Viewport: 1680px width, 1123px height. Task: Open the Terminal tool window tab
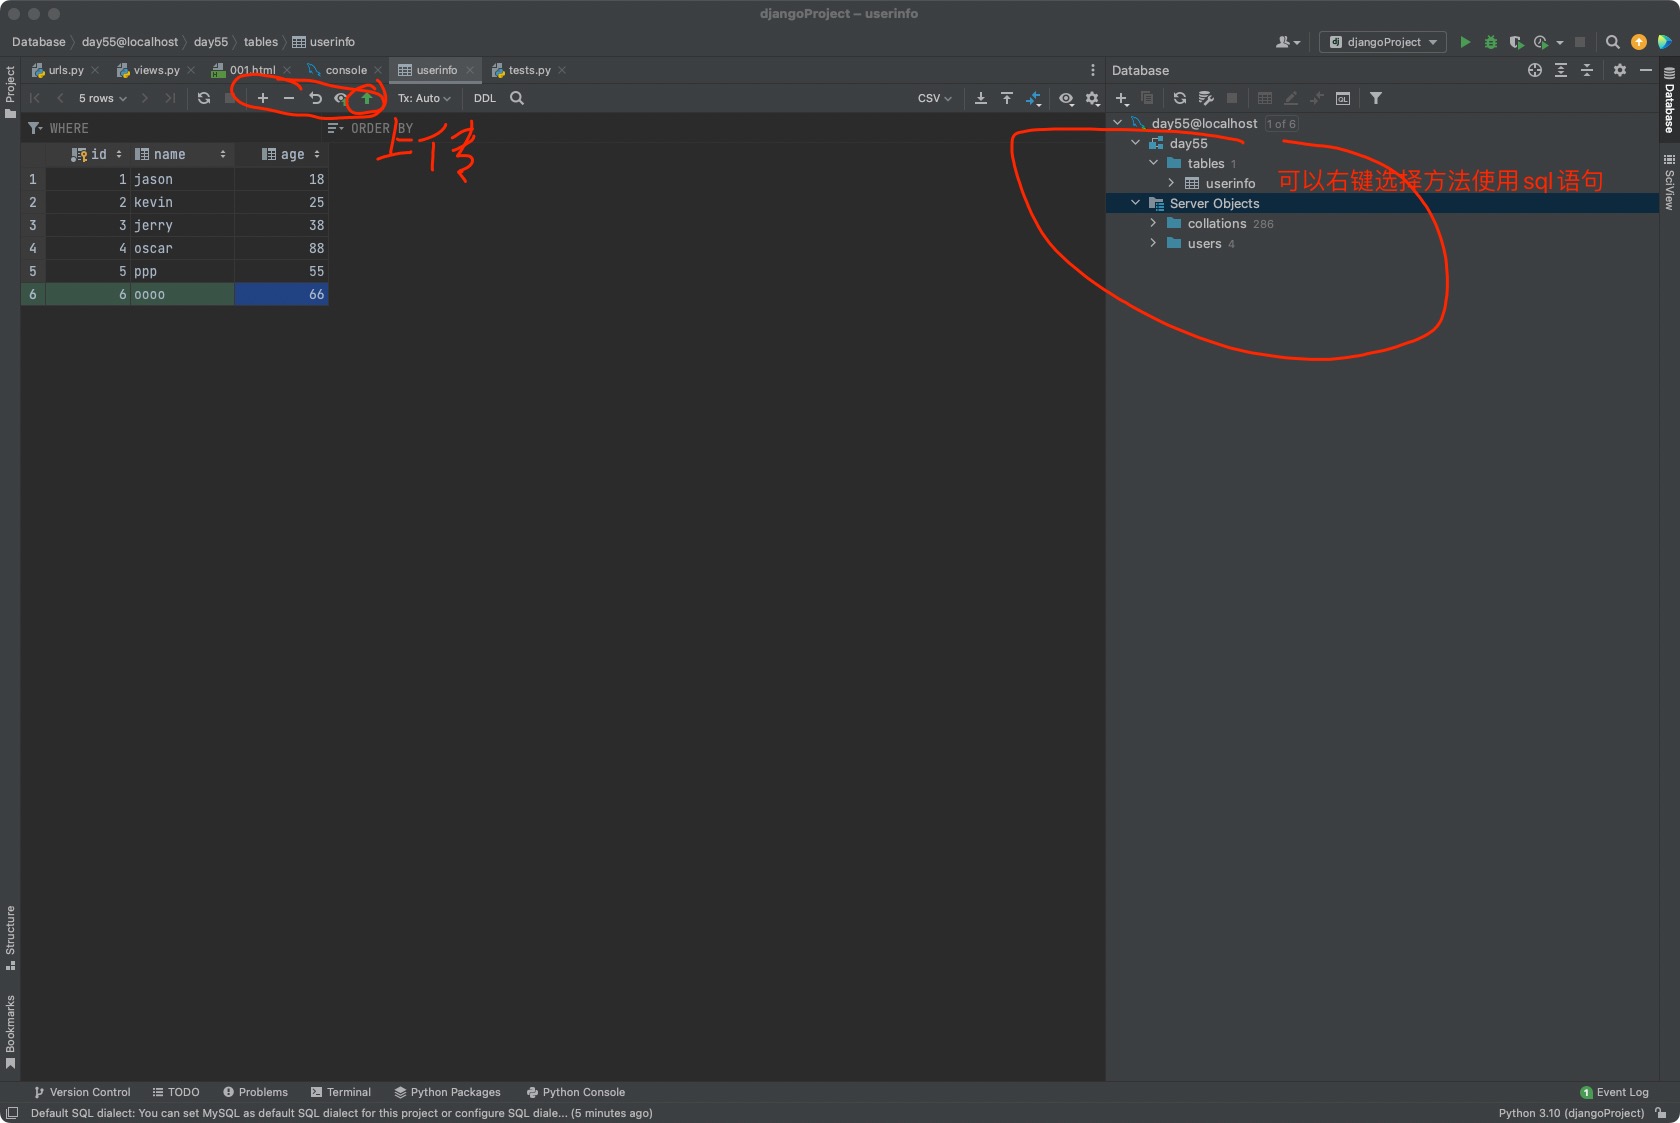341,1092
